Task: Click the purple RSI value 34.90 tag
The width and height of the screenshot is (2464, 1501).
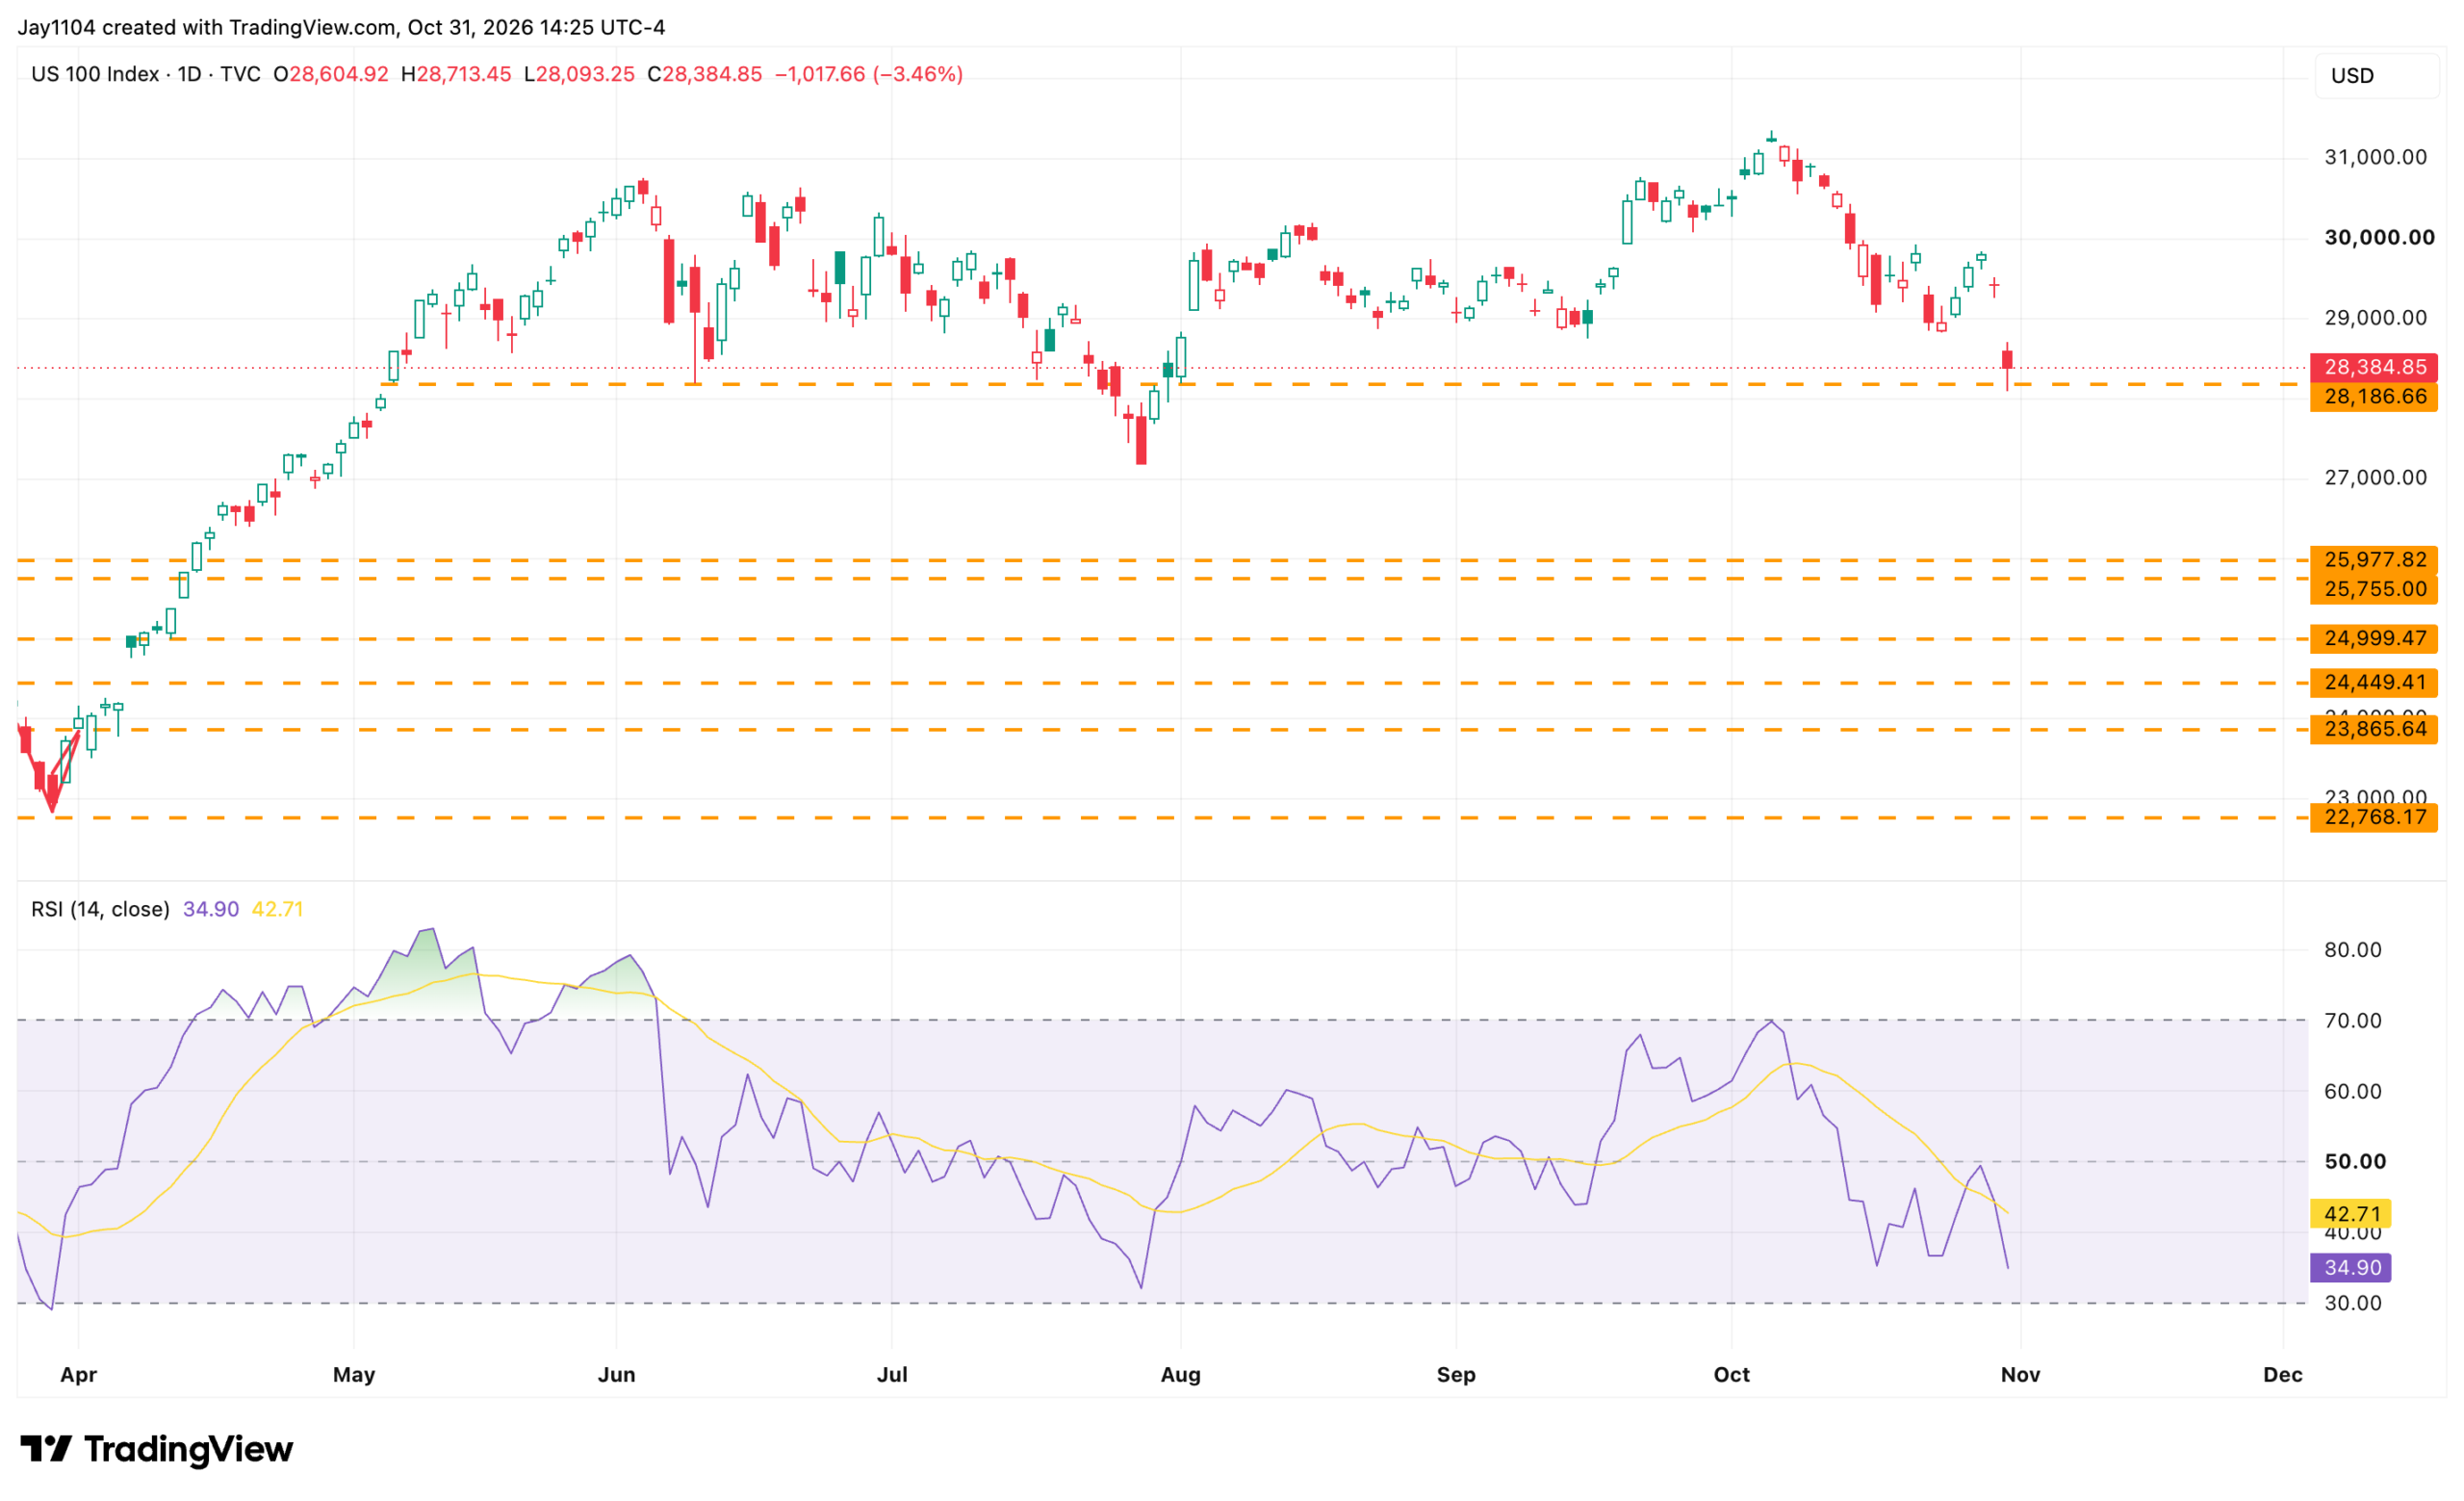Action: (2350, 1267)
